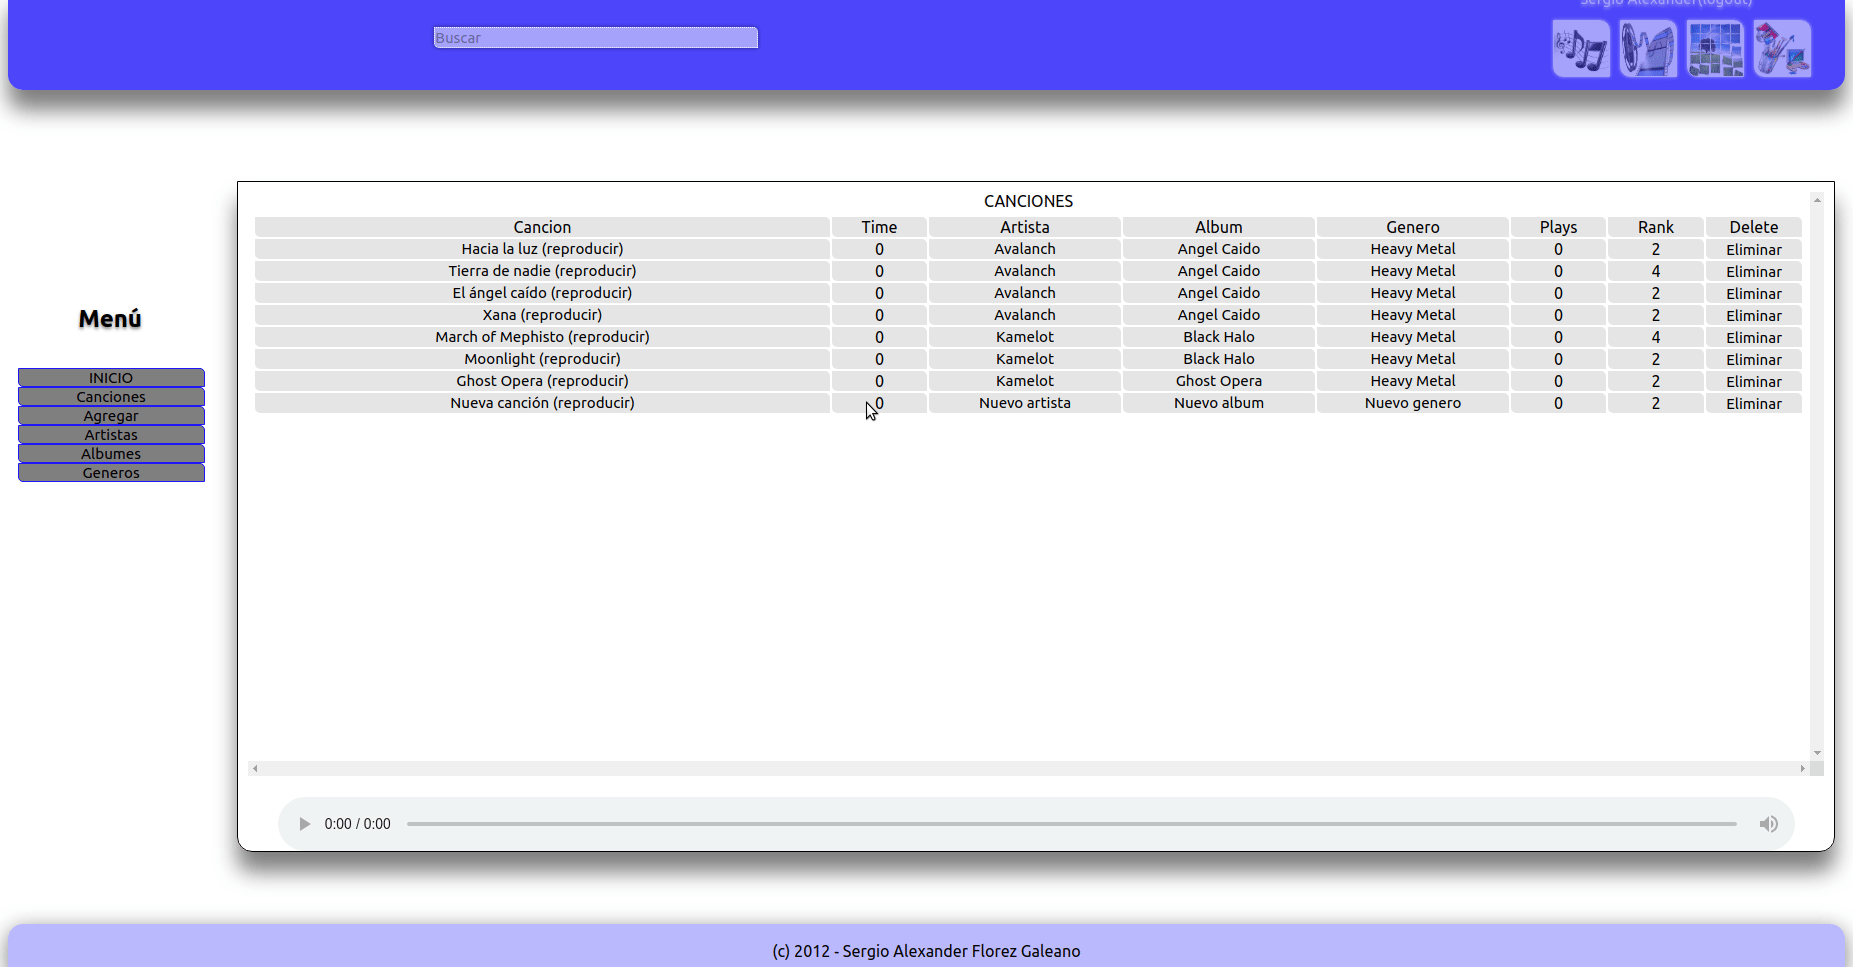Eliminar the Nueva canción entry
This screenshot has height=967, width=1853.
click(x=1753, y=404)
